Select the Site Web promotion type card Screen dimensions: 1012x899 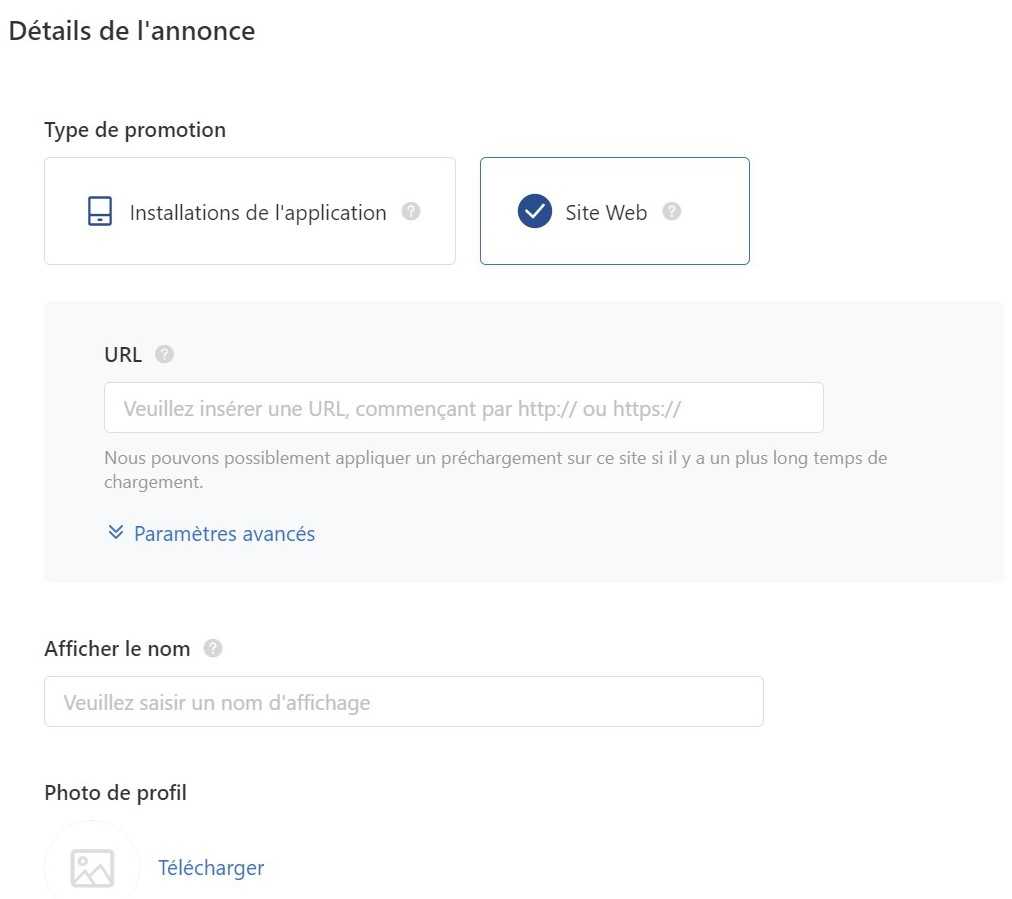[614, 211]
